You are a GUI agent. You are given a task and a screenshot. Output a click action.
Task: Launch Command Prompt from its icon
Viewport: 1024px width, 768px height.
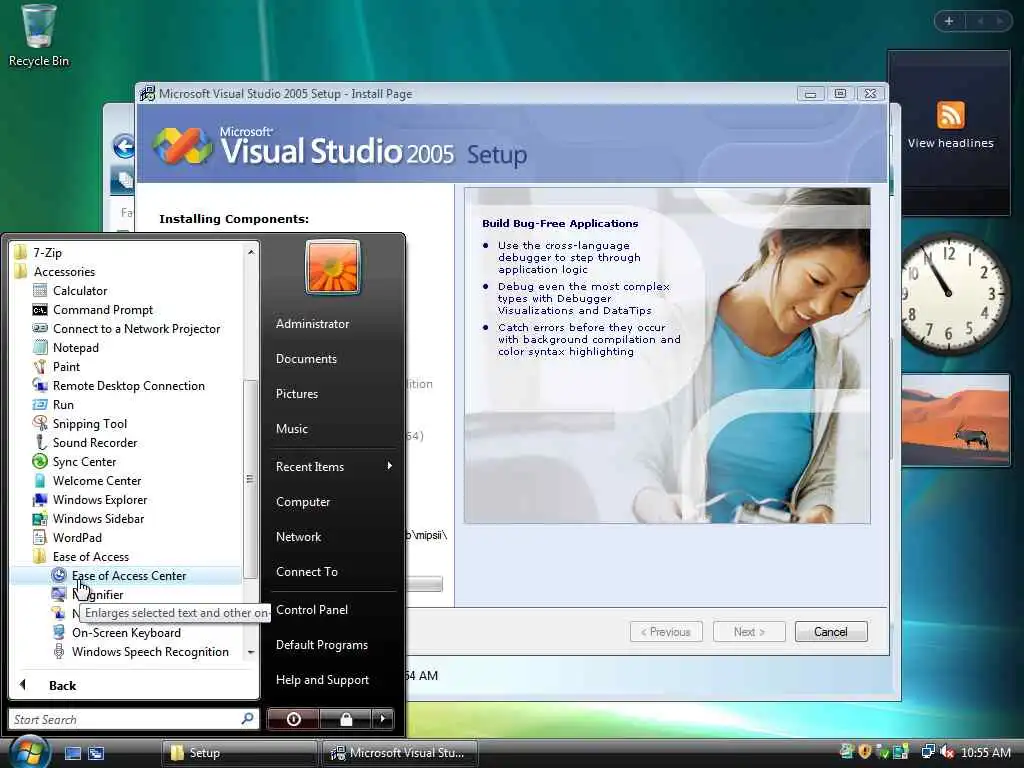40,310
